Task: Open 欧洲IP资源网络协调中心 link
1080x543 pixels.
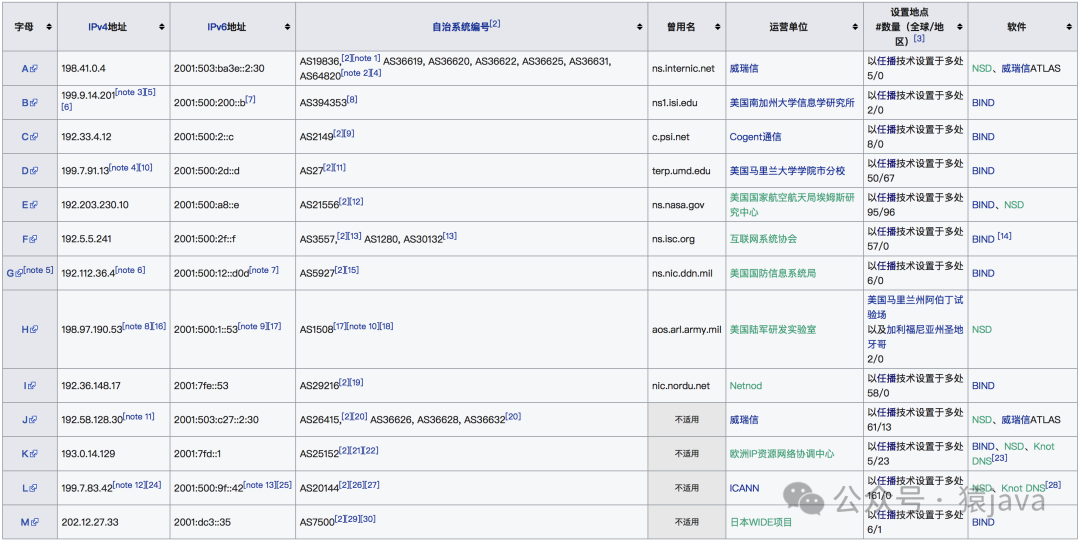Action: coord(782,454)
